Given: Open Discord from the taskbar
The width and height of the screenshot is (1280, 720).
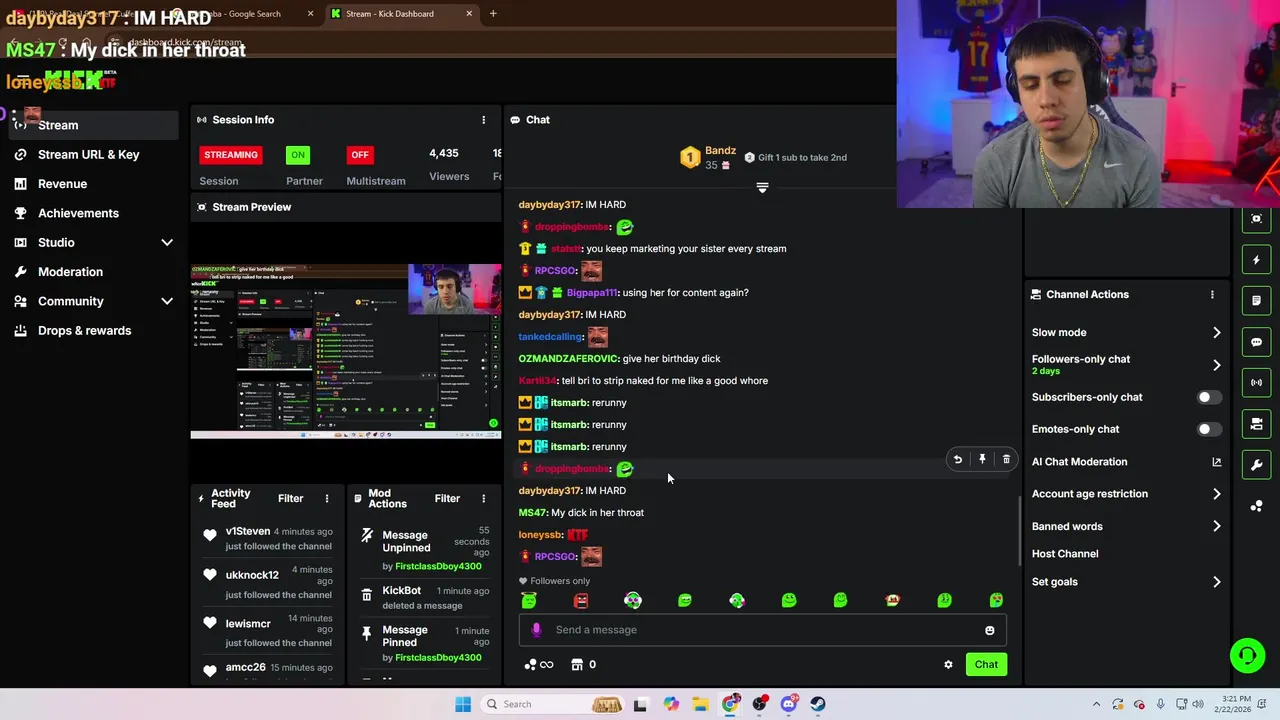Looking at the screenshot, I should 789,704.
